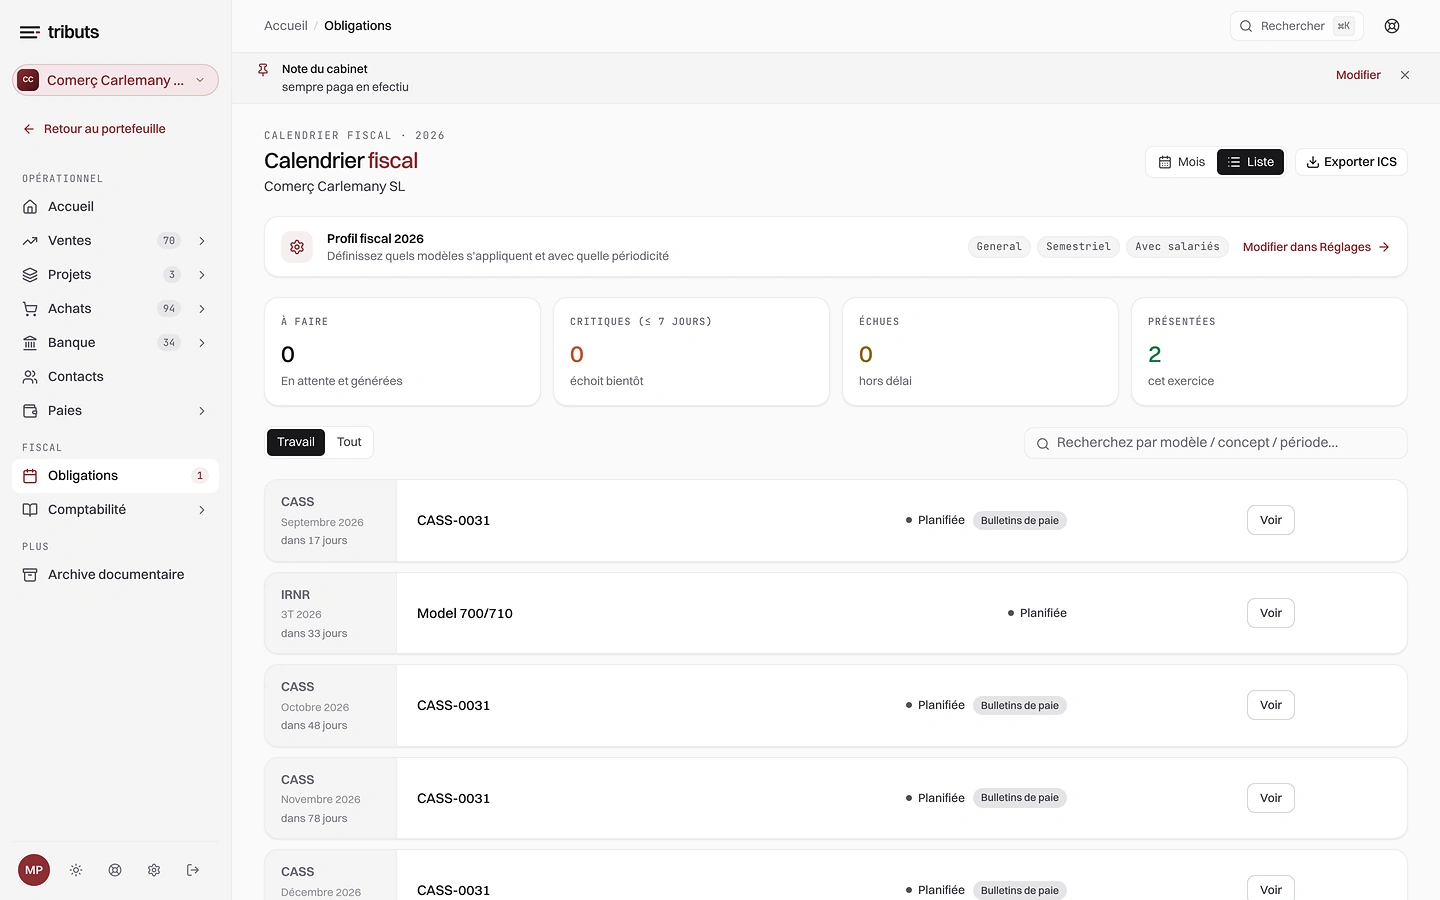This screenshot has height=900, width=1440.
Task: Open Contacts in the sidebar
Action: point(115,377)
